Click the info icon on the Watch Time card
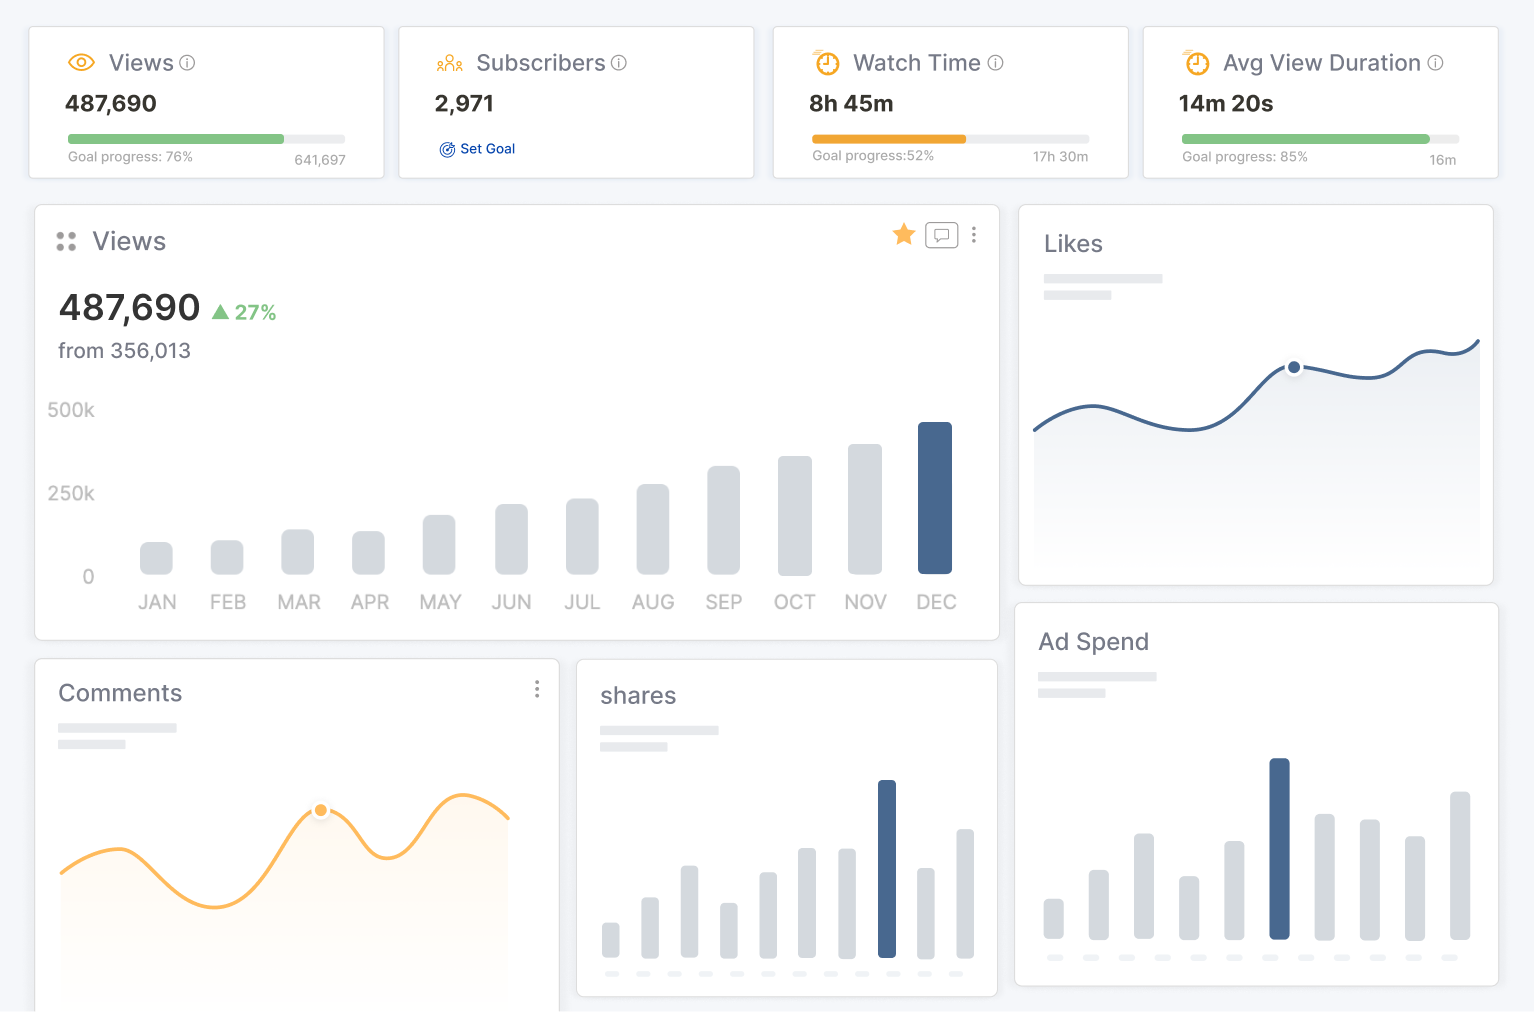 point(996,62)
